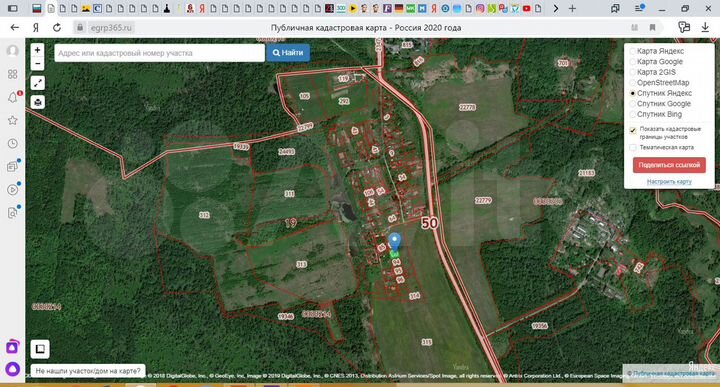
Task: Switch to the Russian flag tab
Action: coord(37,8)
